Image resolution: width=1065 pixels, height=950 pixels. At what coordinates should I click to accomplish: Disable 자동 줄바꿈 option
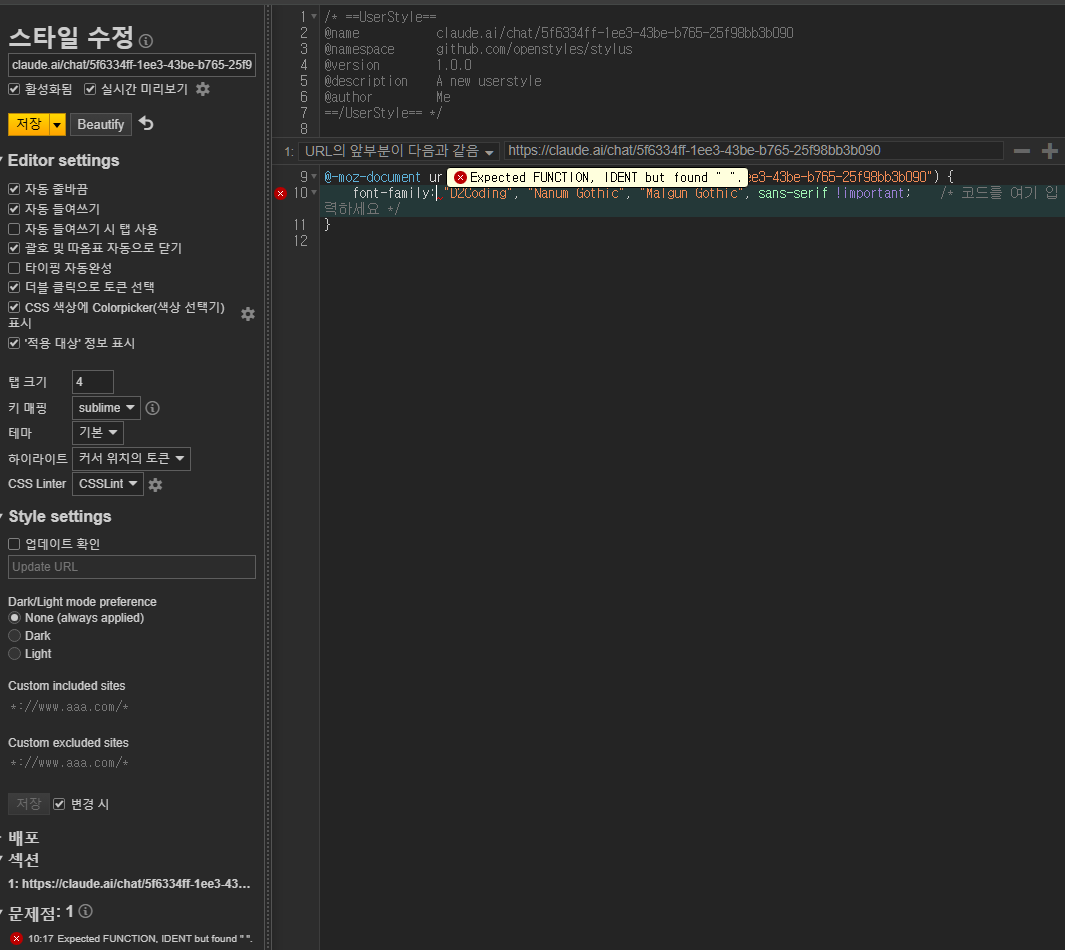point(14,189)
